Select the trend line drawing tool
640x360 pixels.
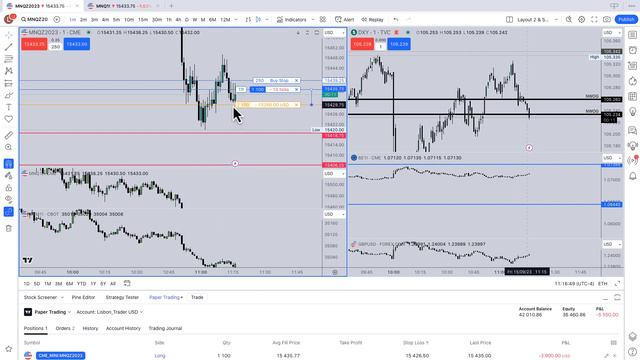point(9,47)
